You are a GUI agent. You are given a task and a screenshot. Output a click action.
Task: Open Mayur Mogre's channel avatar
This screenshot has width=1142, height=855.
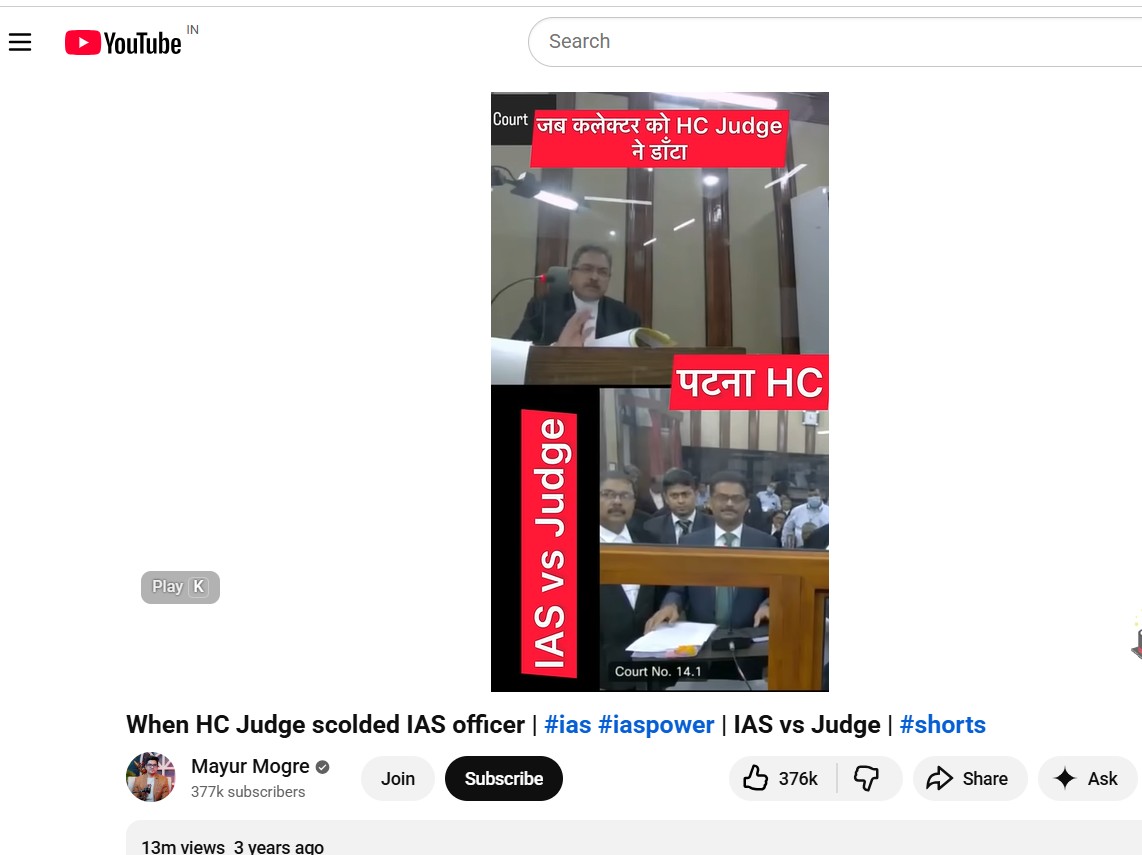tap(151, 778)
